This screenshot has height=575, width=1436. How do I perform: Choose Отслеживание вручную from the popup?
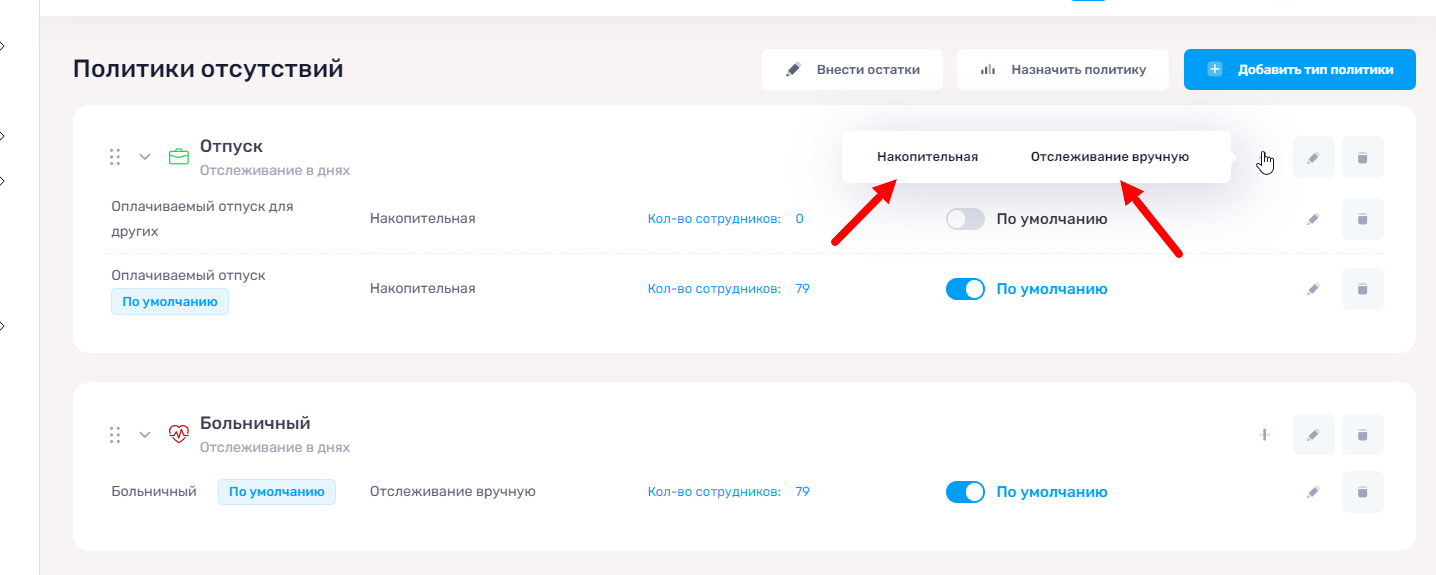1110,157
